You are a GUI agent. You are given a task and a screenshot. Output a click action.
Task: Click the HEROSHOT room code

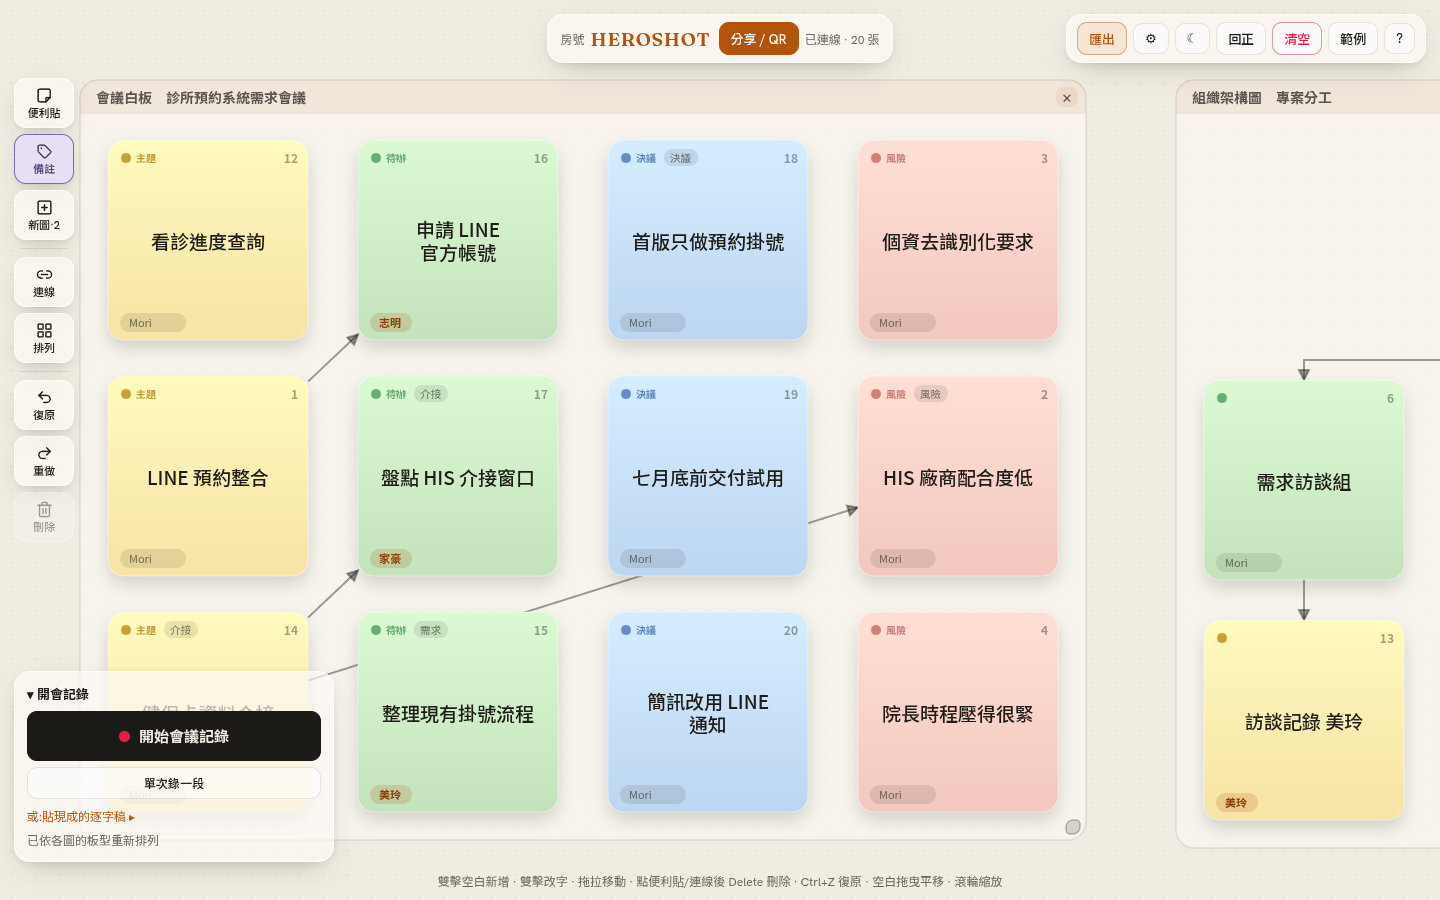(x=650, y=39)
